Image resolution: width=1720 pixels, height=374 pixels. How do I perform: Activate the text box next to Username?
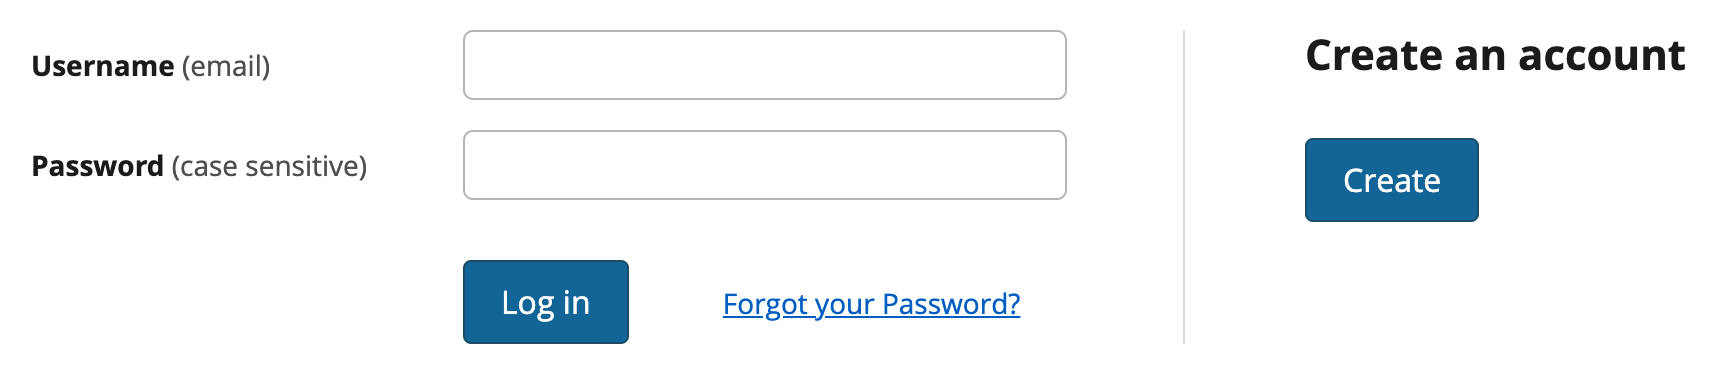765,65
